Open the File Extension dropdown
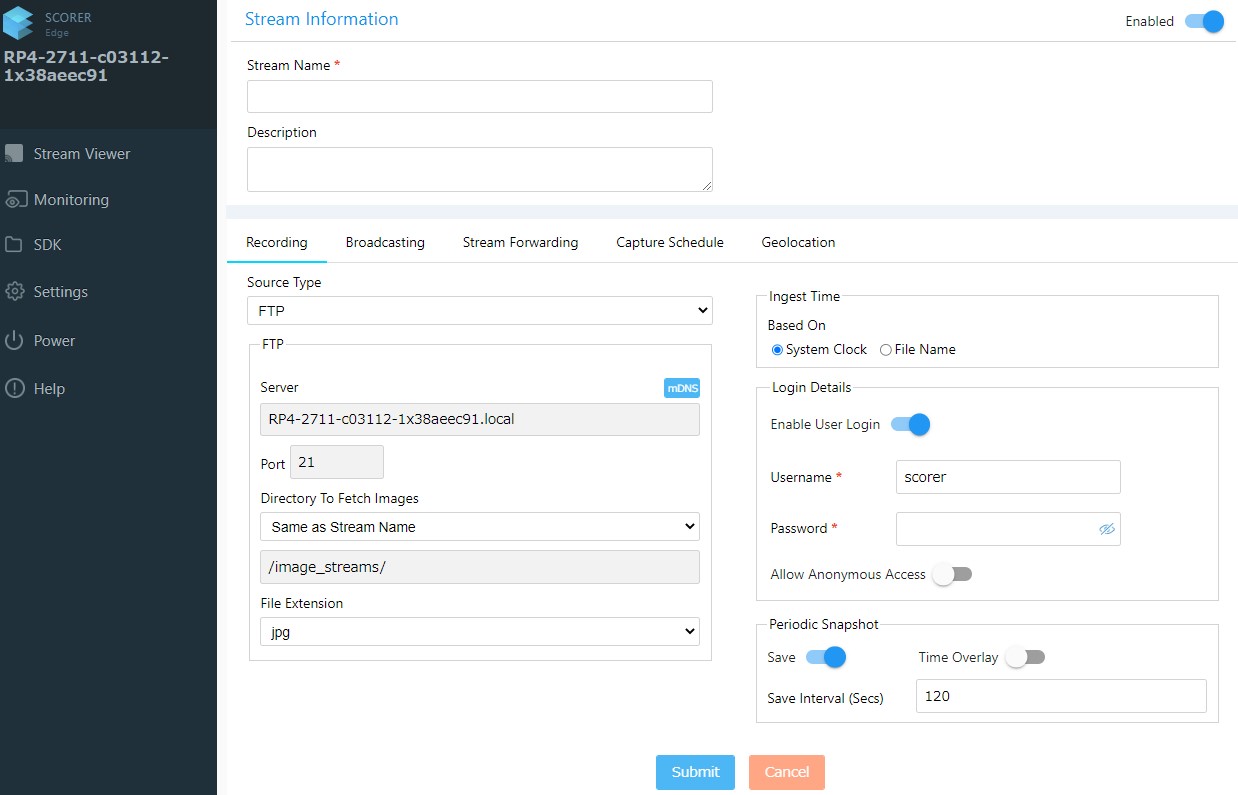The image size is (1238, 795). pos(479,632)
